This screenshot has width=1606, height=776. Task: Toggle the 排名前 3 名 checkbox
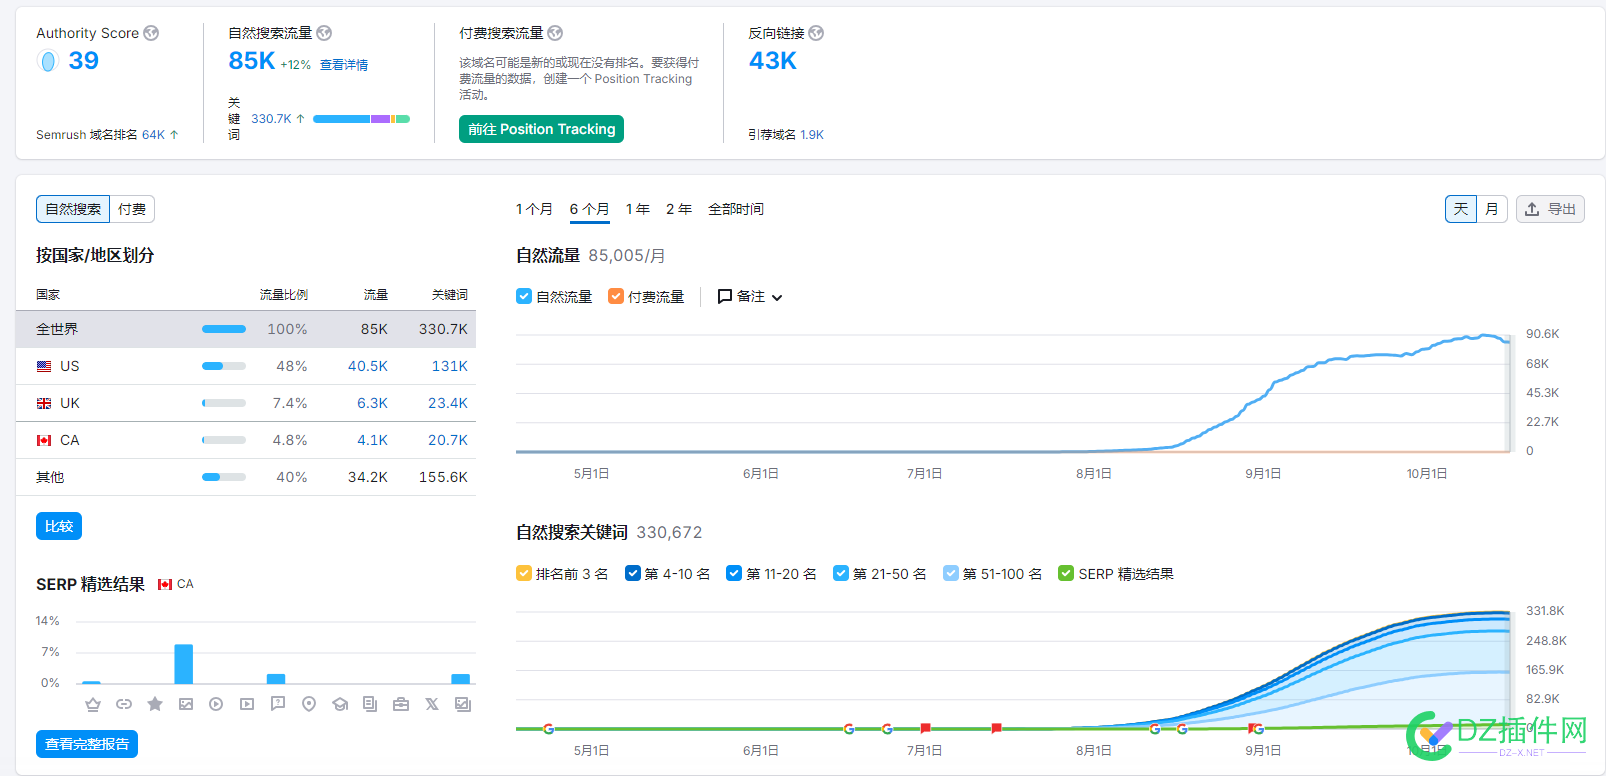click(x=524, y=573)
